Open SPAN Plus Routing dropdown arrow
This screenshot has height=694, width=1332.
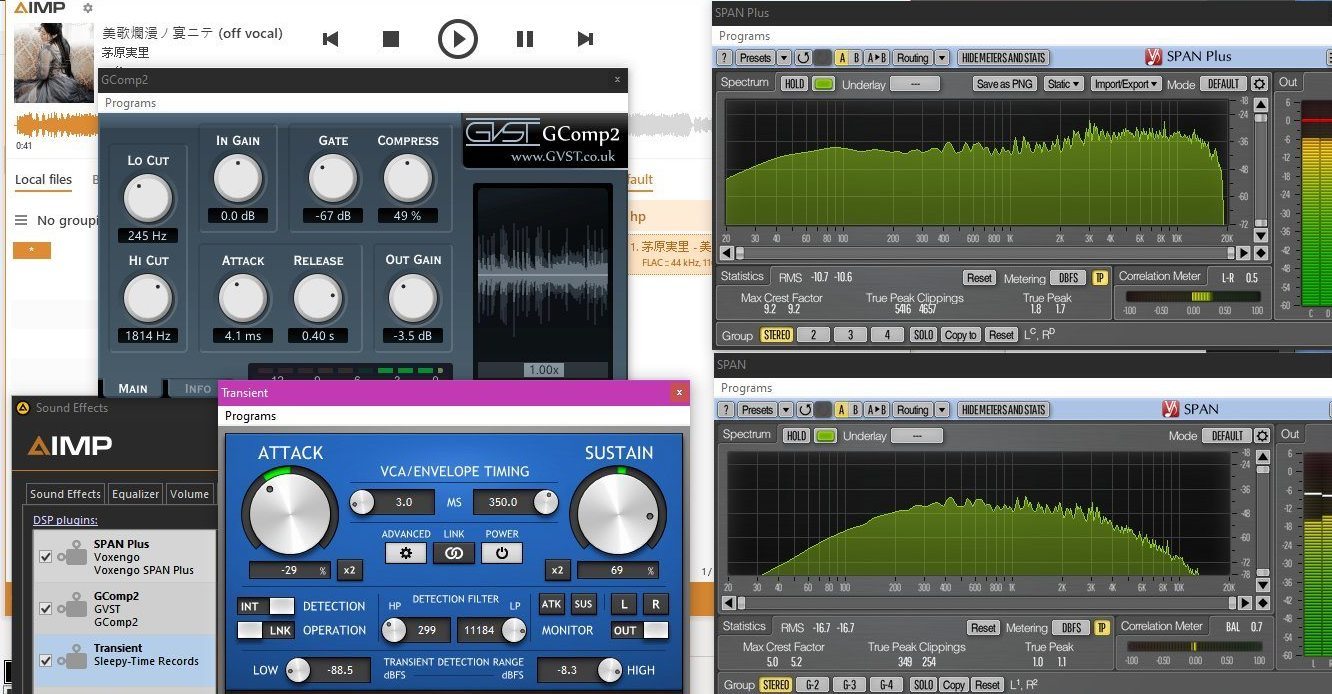pyautogui.click(x=942, y=58)
